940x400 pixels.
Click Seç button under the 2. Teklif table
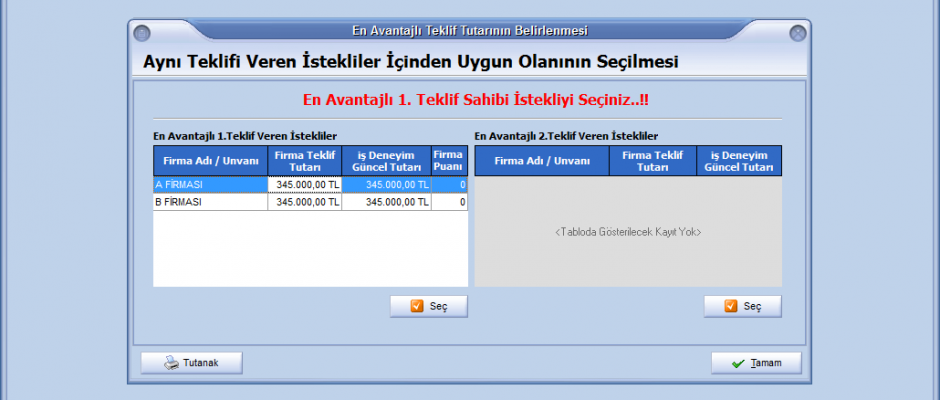(742, 307)
